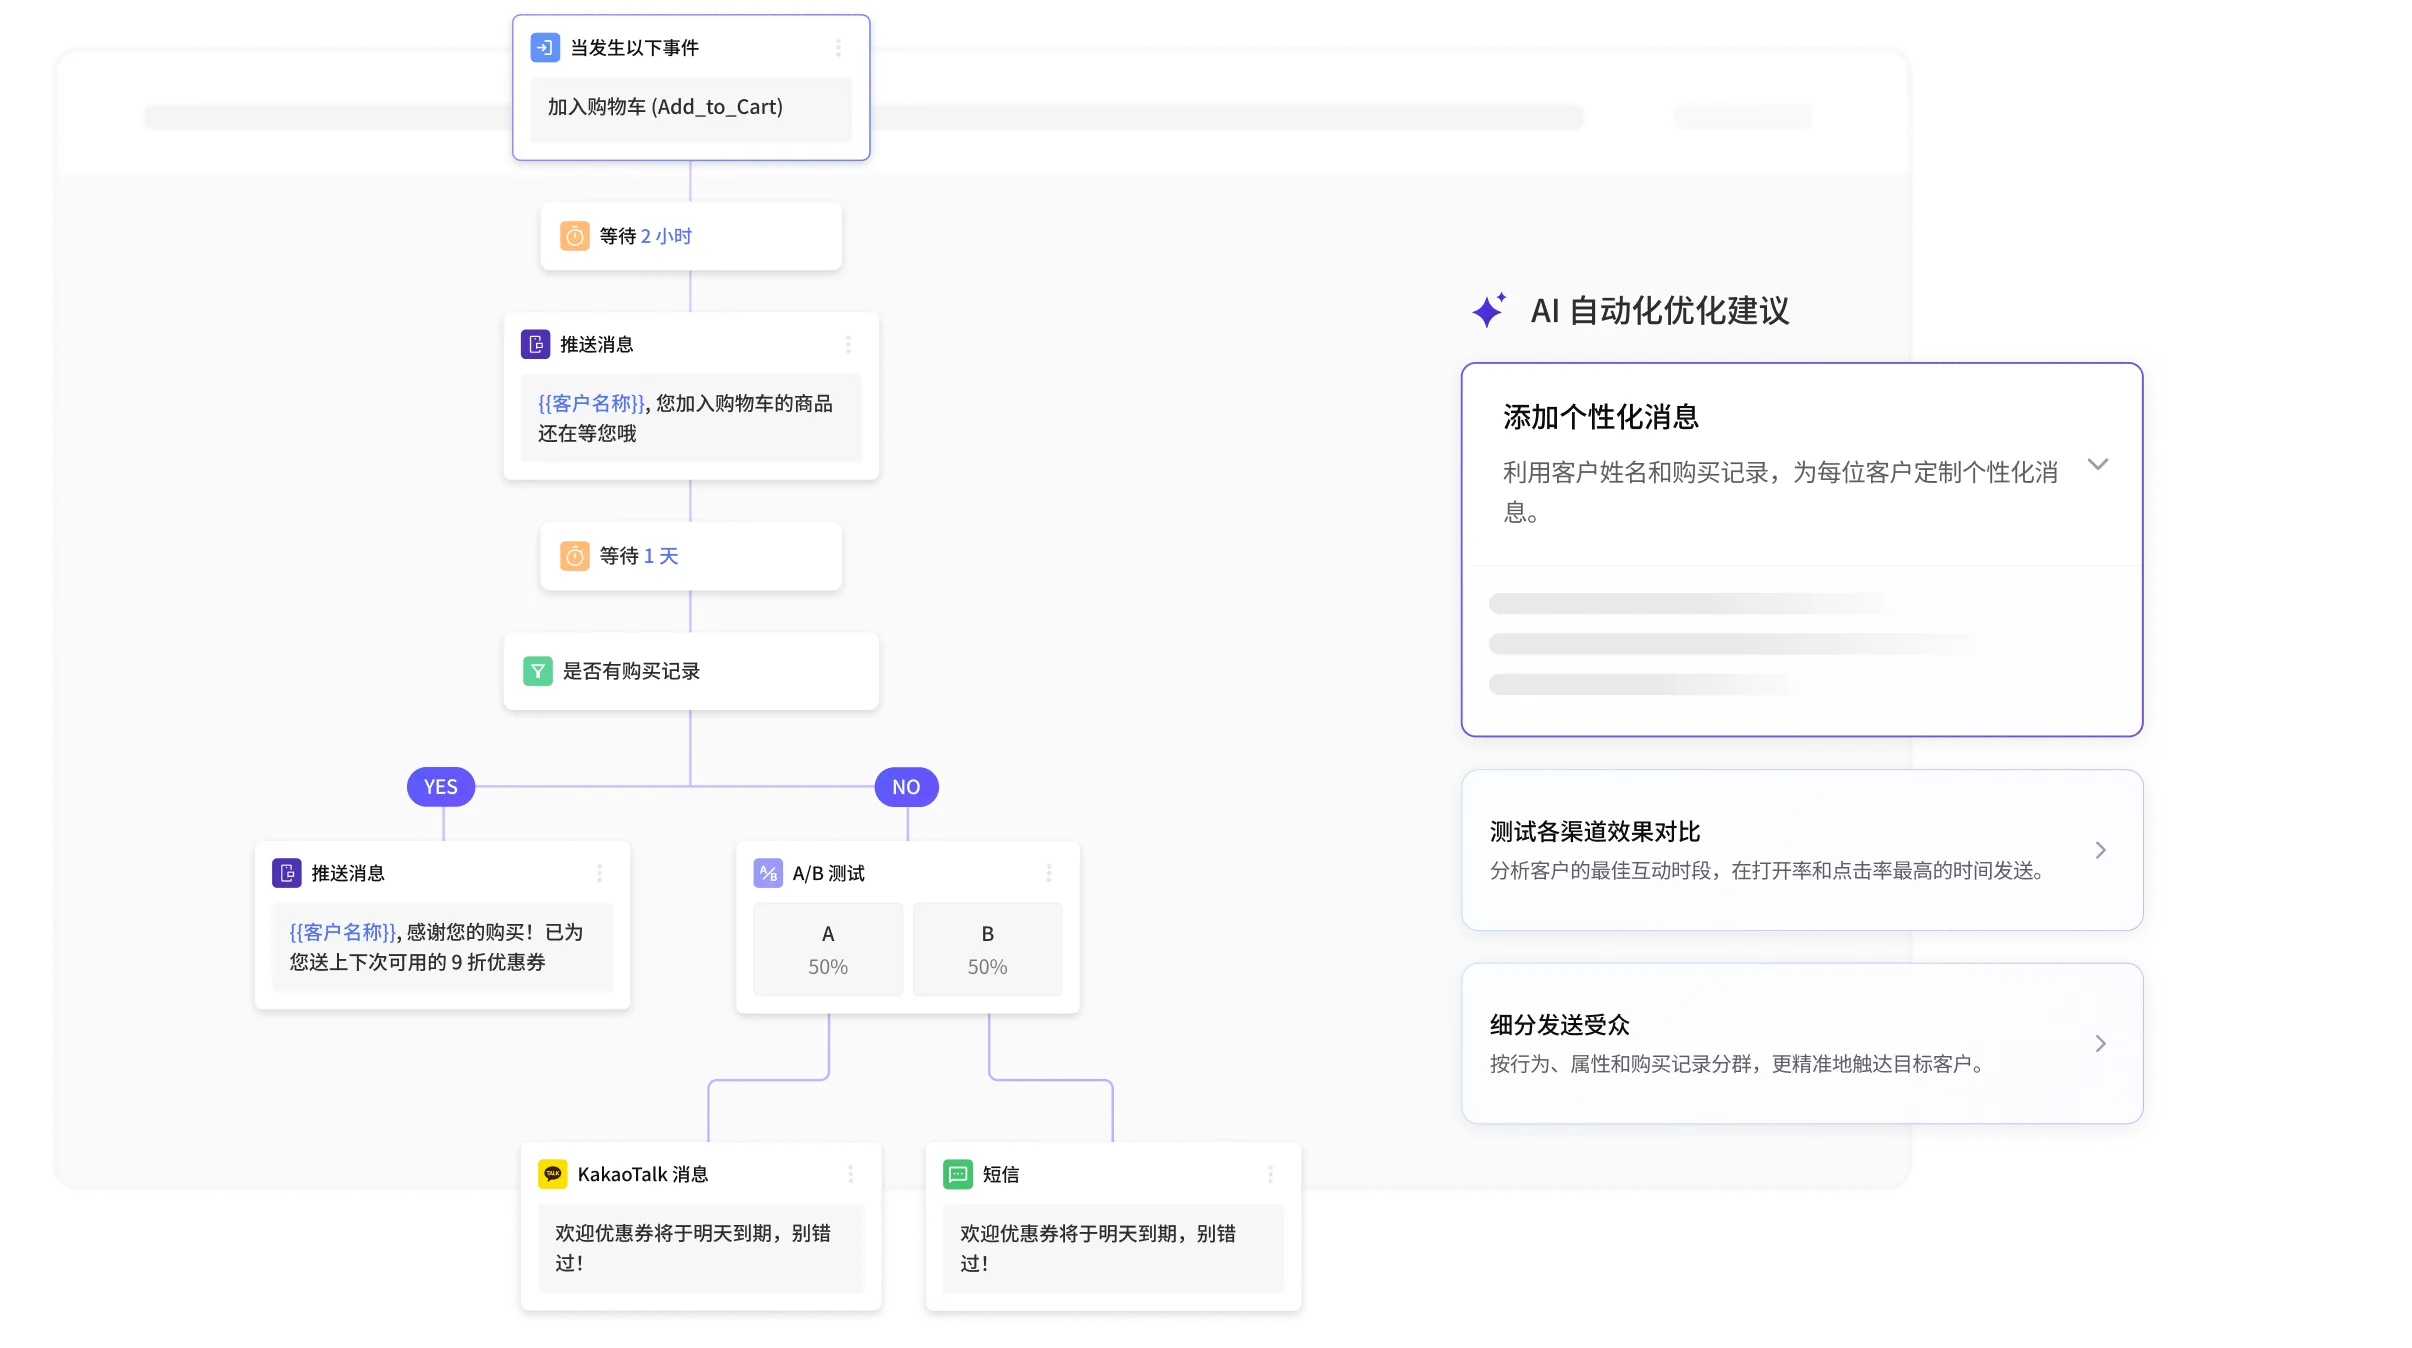This screenshot has width=2412, height=1348.
Task: Collapse the 添加个性化消息 suggestion chevron
Action: (x=2098, y=464)
